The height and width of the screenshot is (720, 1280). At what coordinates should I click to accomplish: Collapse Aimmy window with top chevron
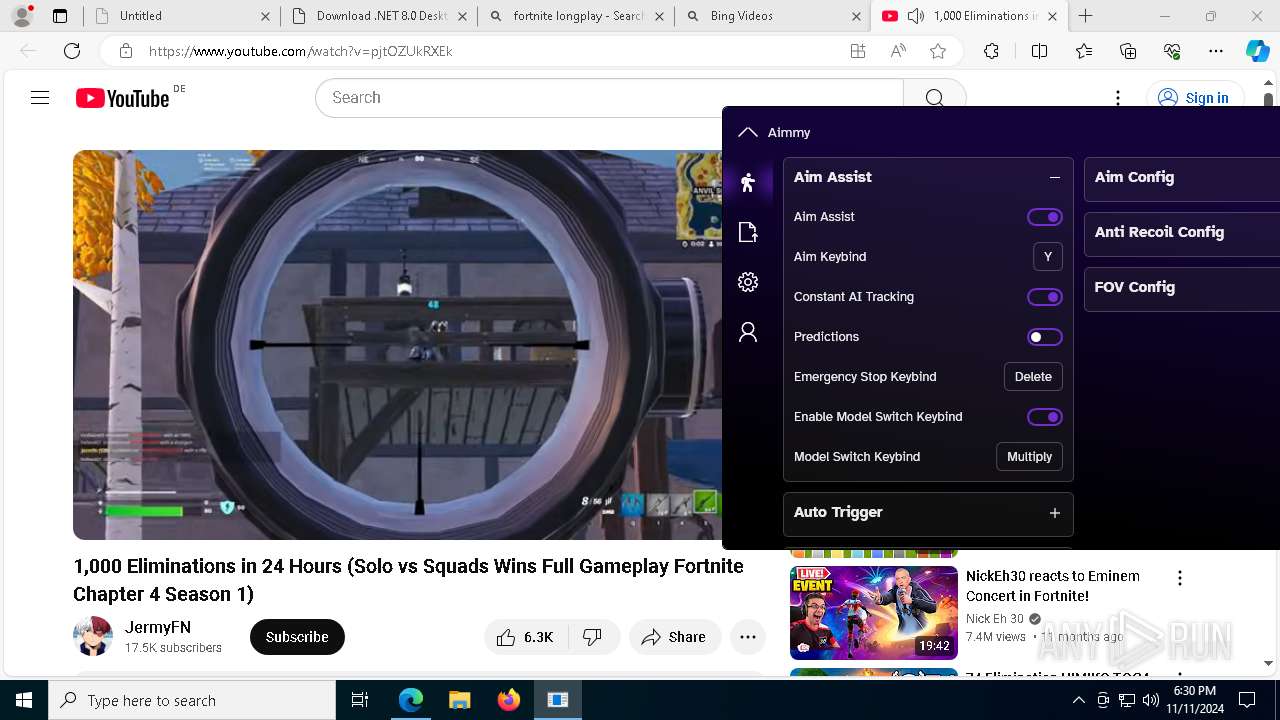click(748, 132)
